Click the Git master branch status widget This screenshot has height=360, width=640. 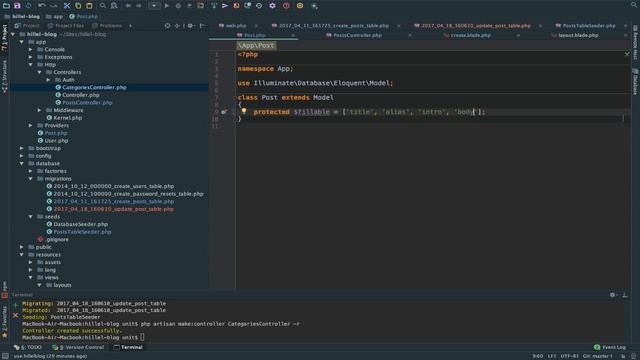point(598,356)
